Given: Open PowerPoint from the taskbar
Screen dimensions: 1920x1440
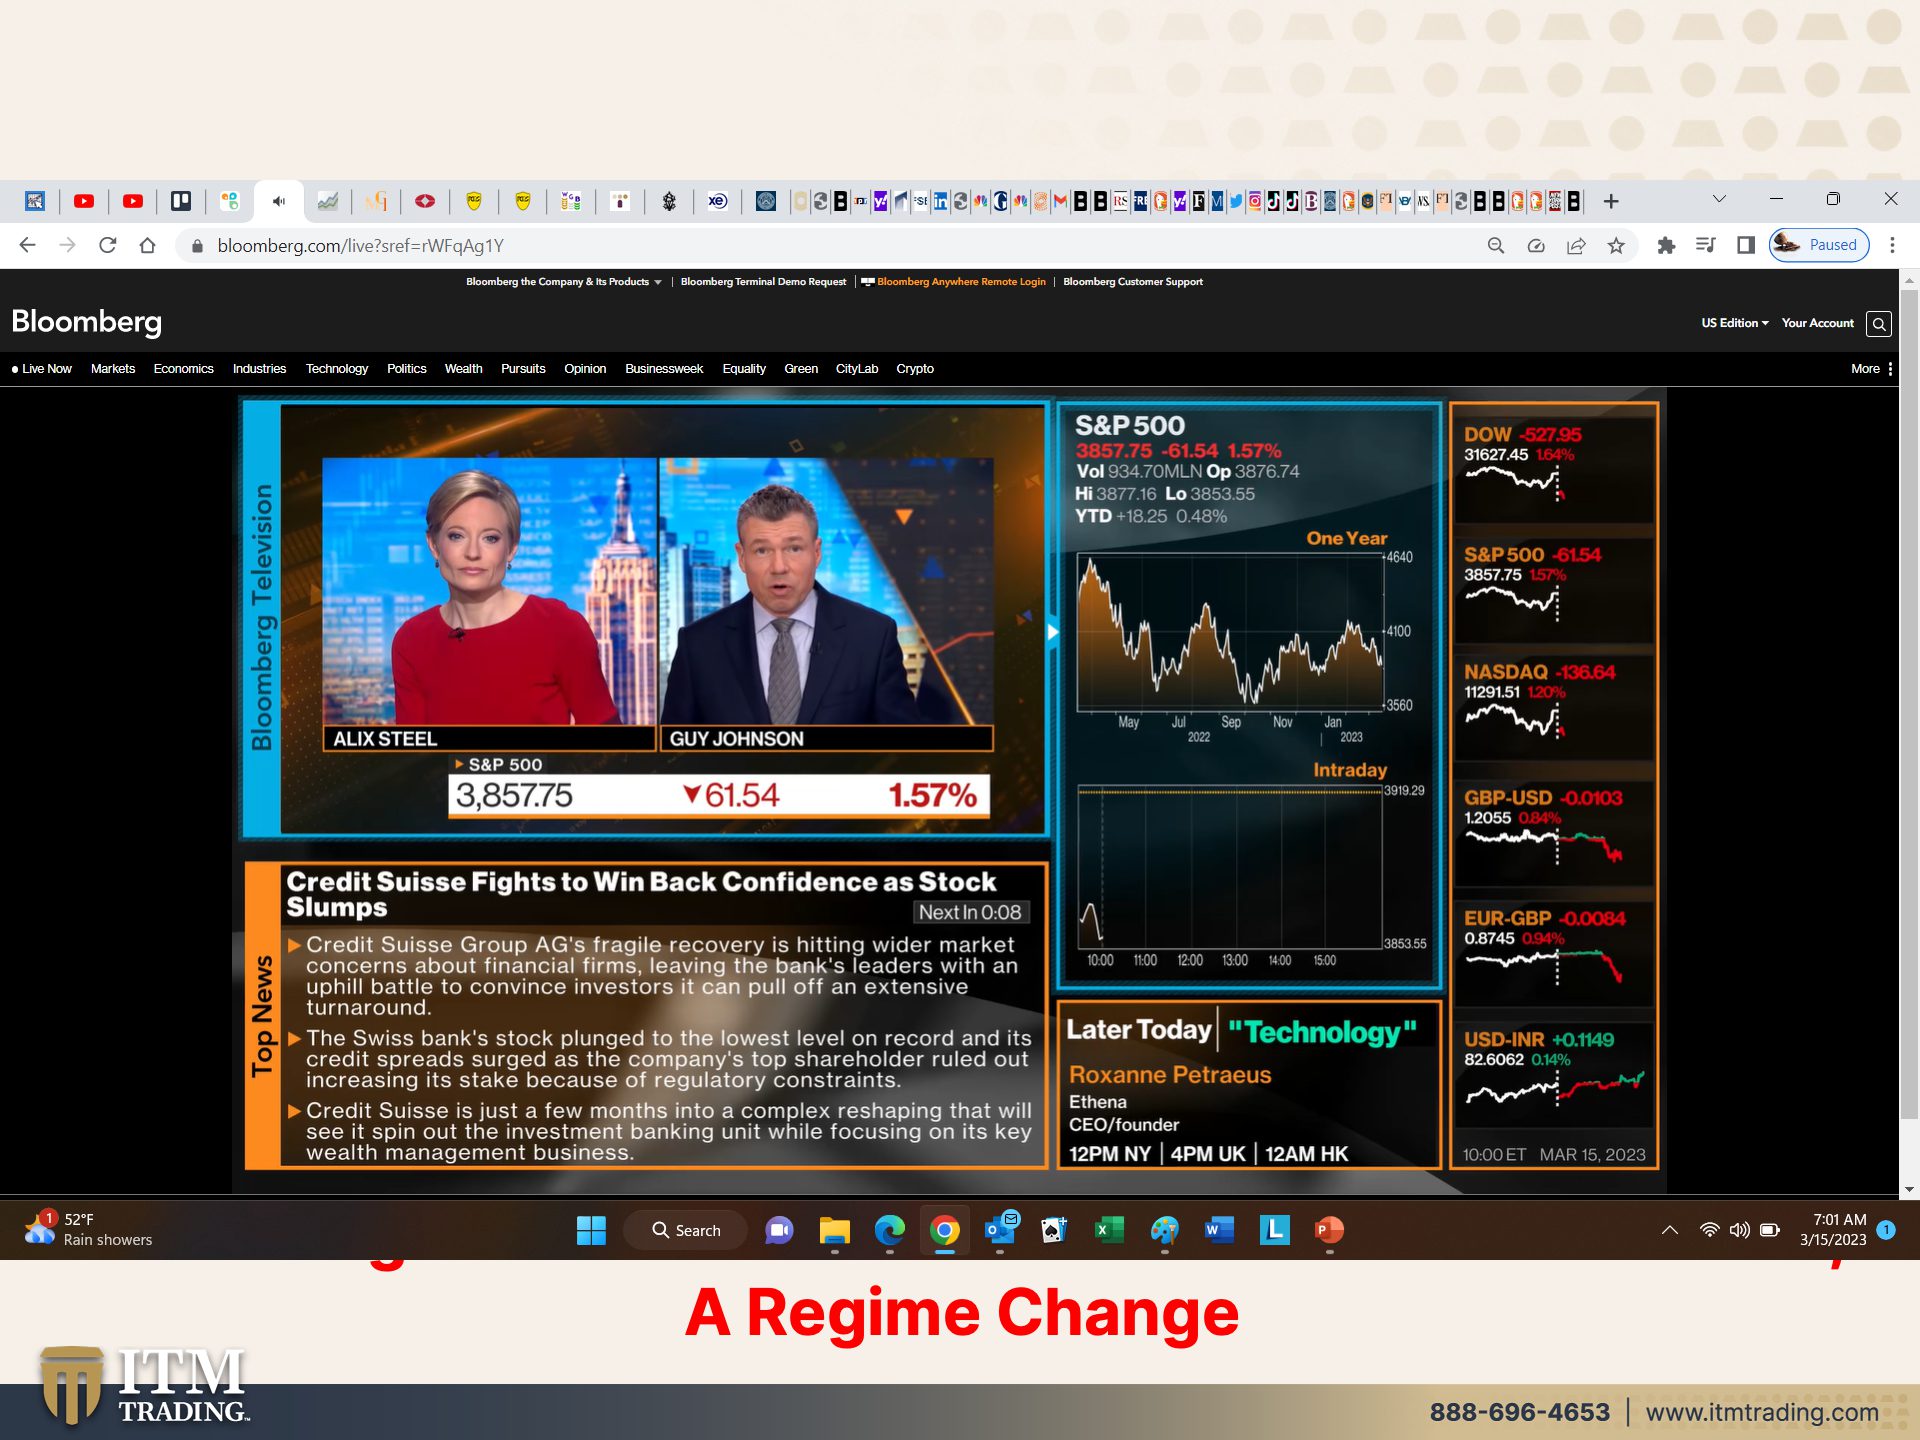Looking at the screenshot, I should pos(1329,1230).
